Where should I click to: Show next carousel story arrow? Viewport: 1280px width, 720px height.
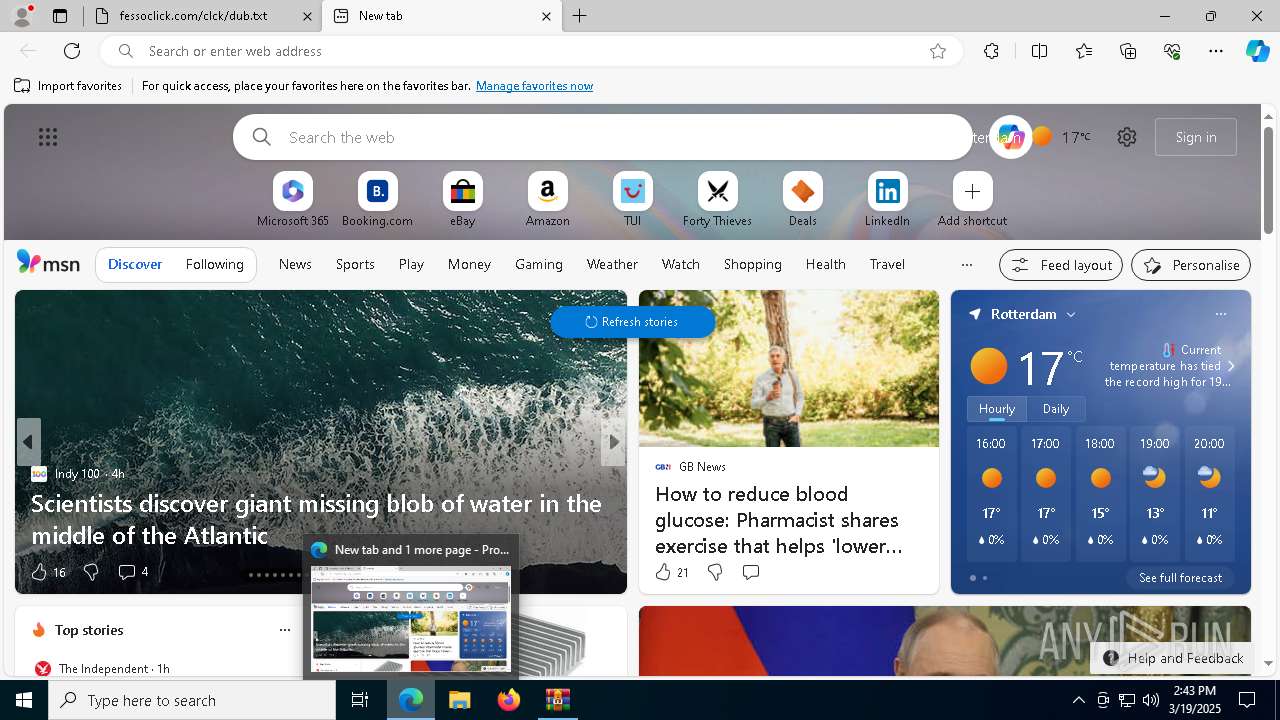613,442
